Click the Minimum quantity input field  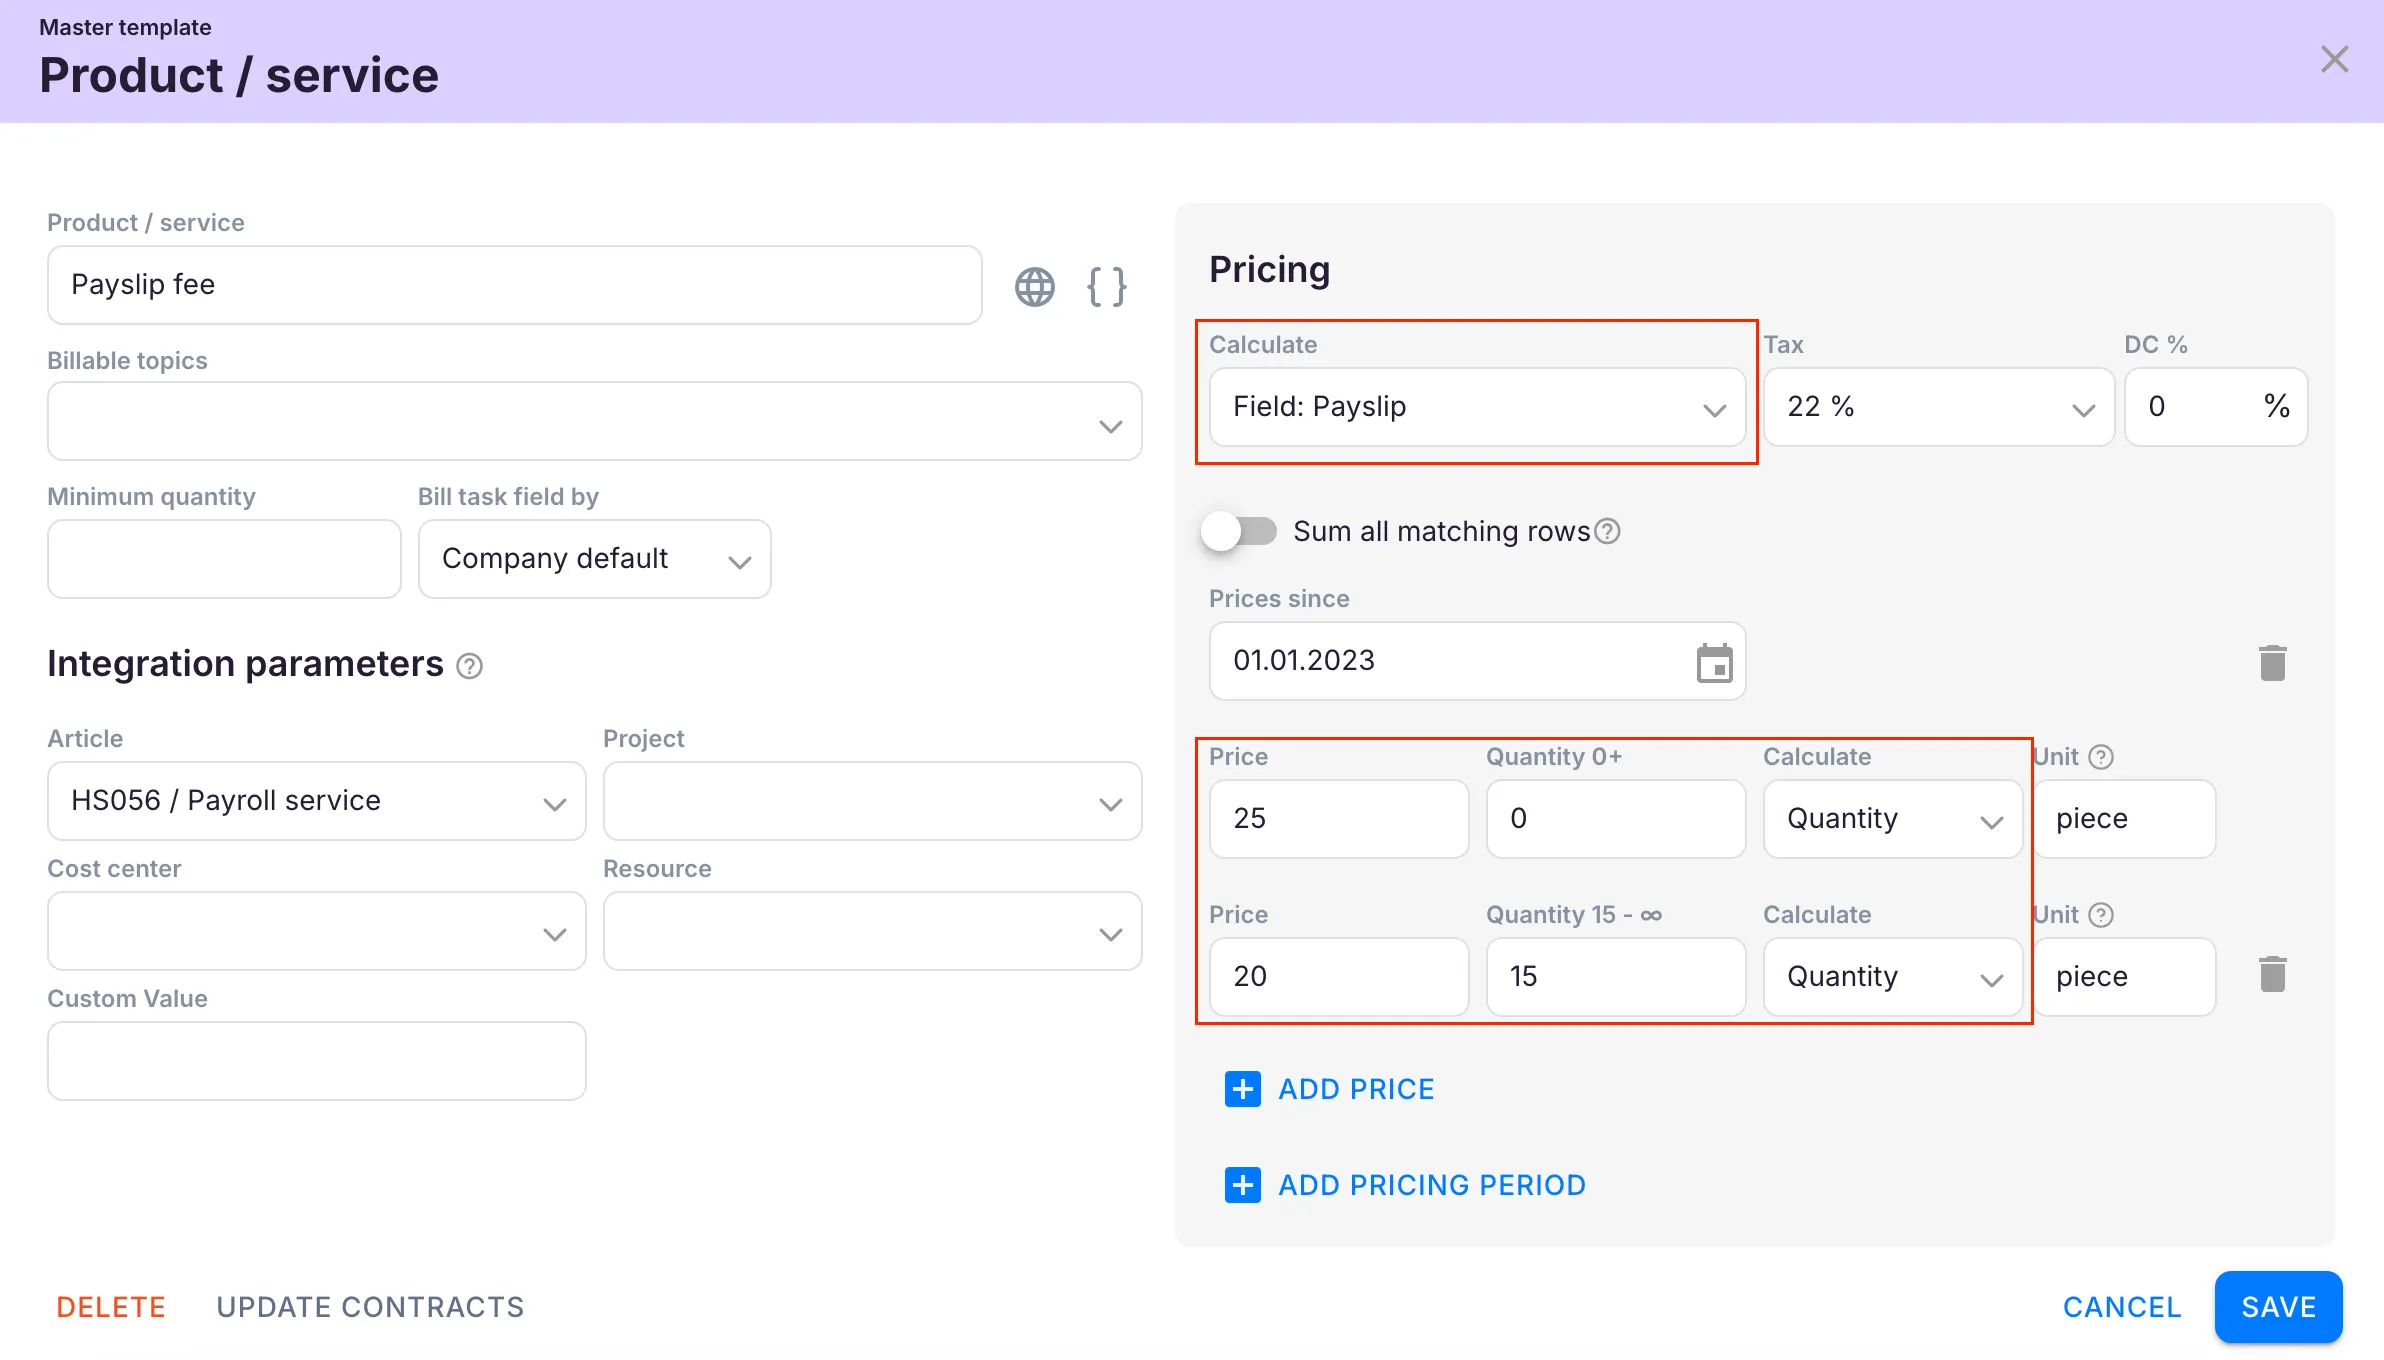[224, 559]
